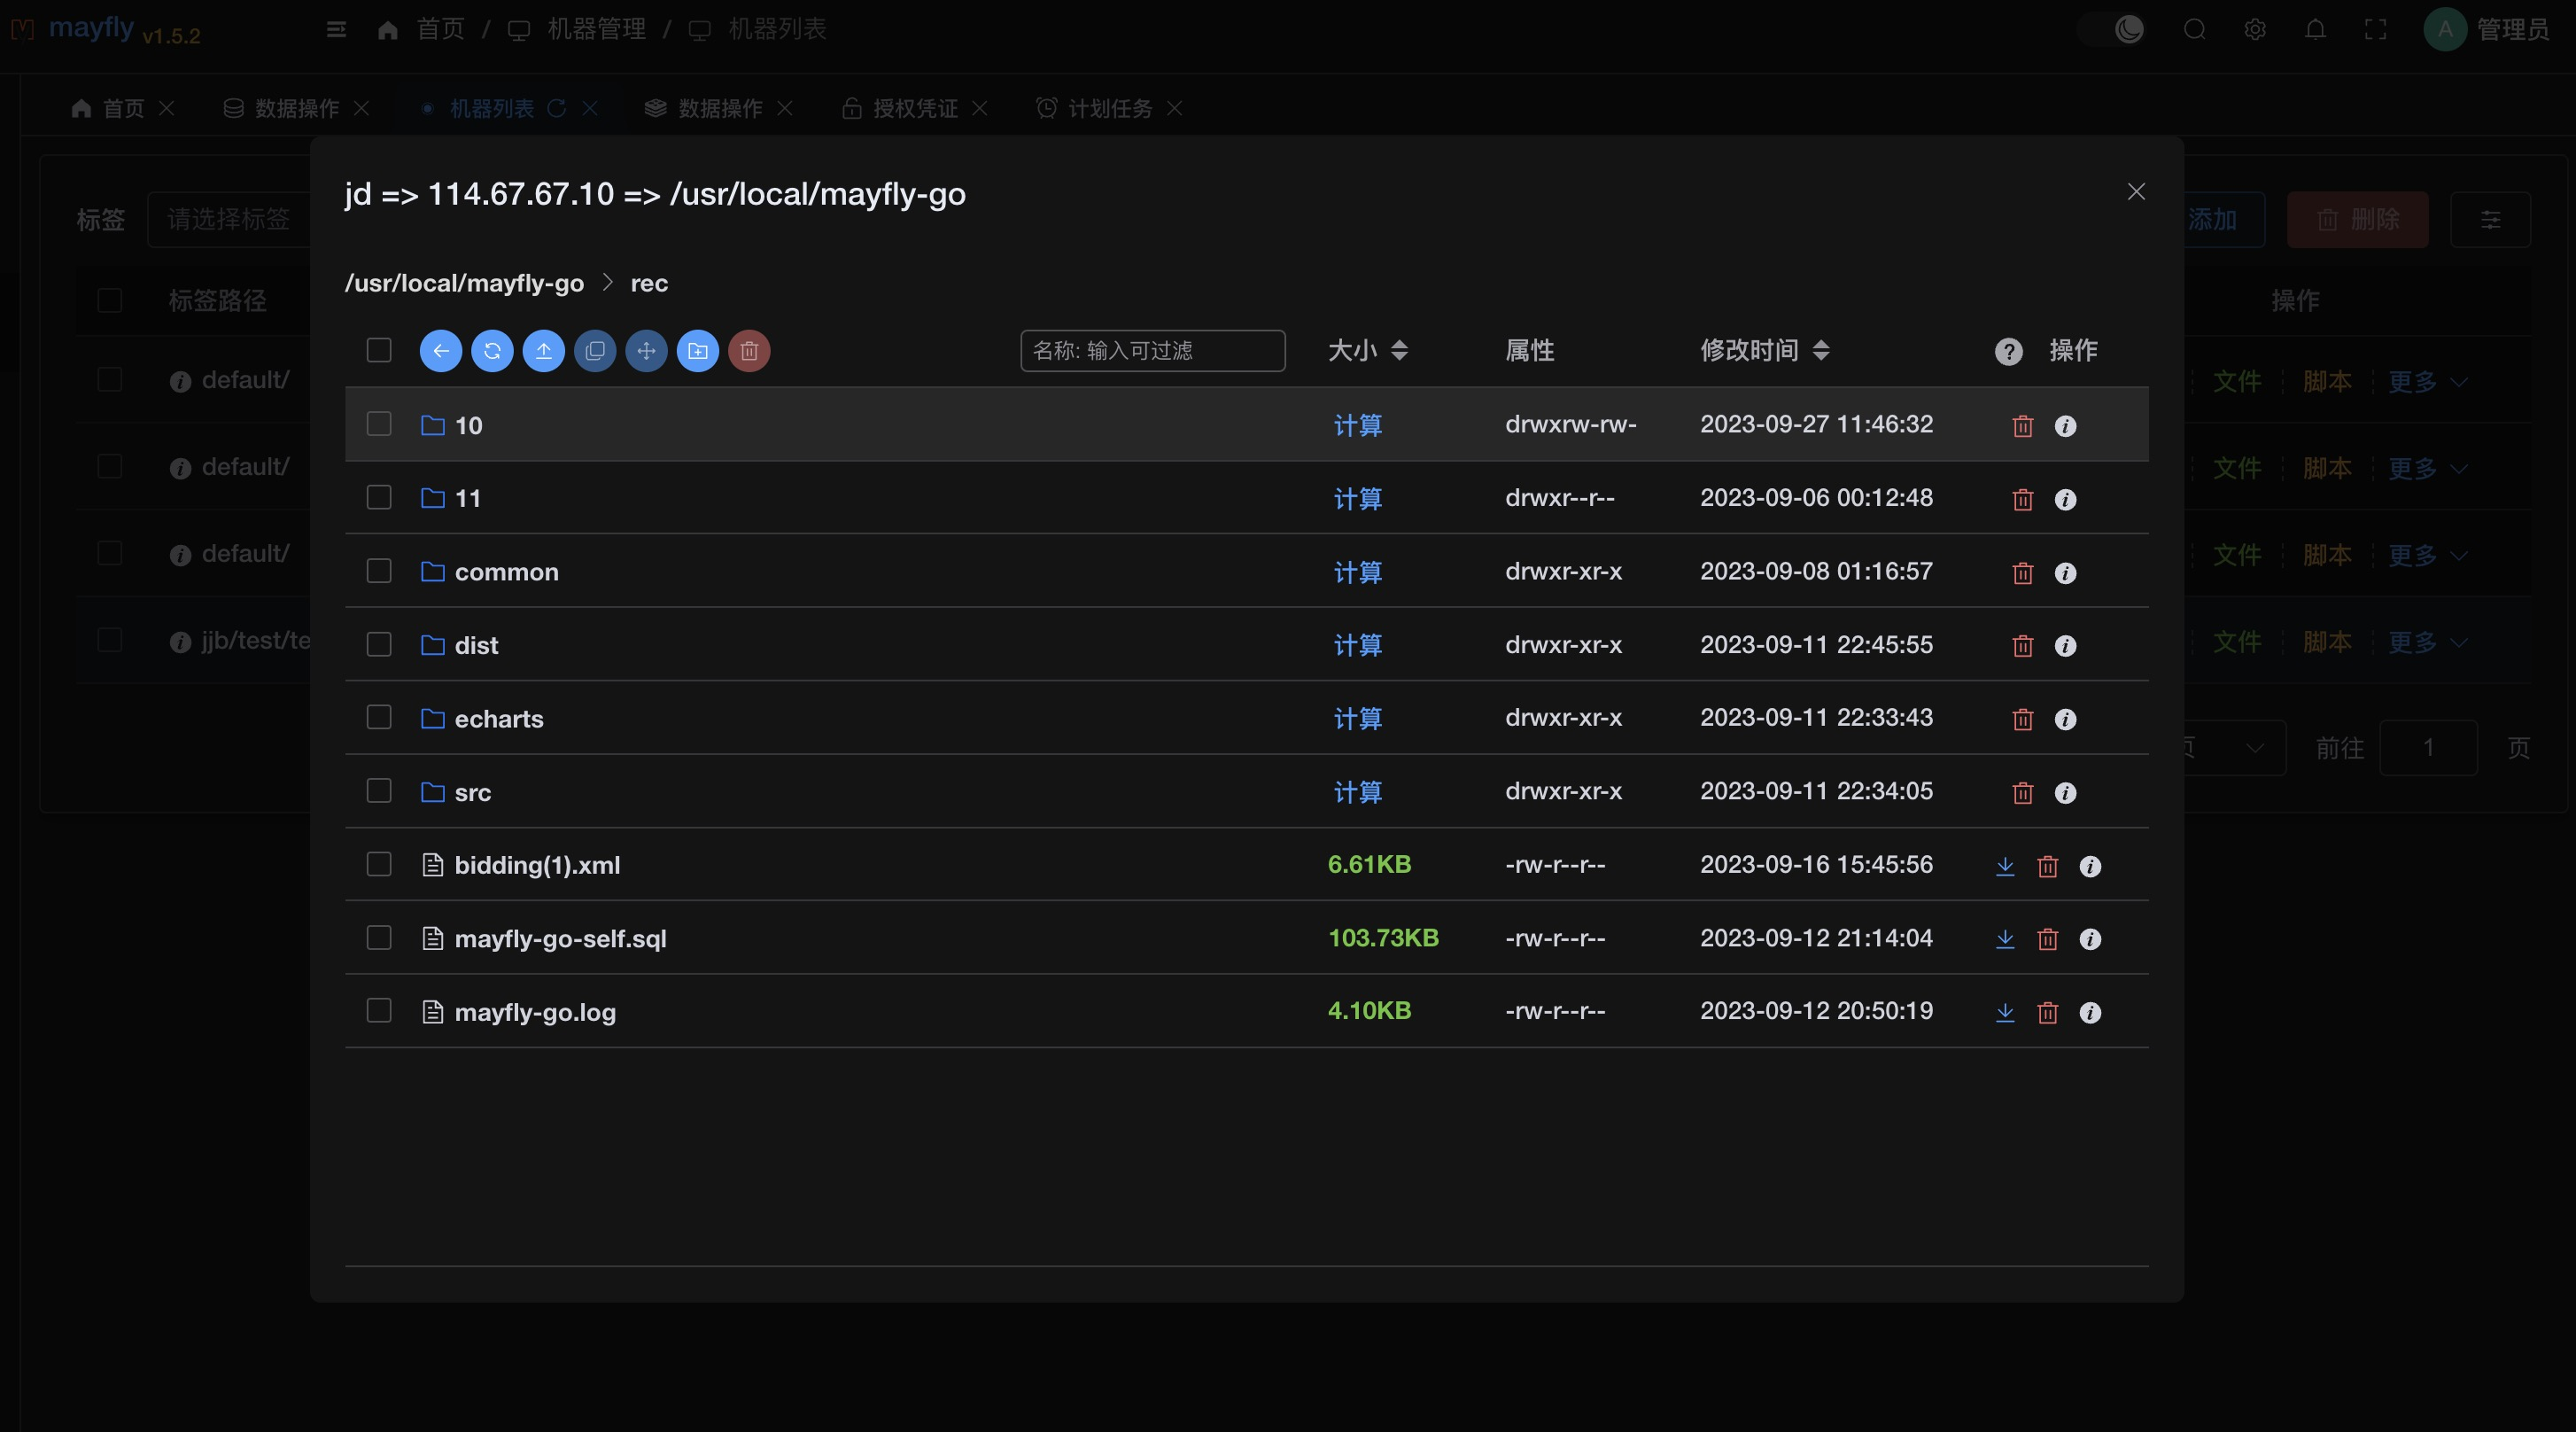The height and width of the screenshot is (1432, 2576).
Task: Expand 更多 menu in jjb/test row
Action: 2428,641
